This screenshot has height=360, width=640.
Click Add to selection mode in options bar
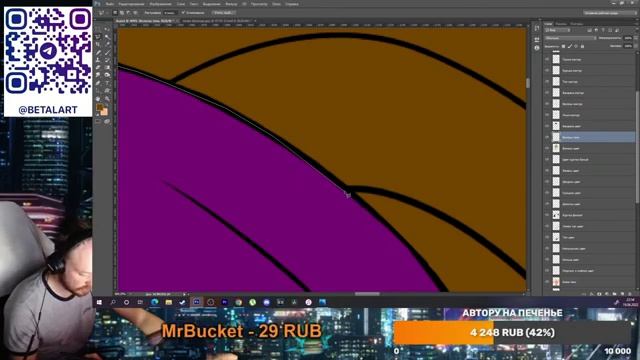click(122, 13)
